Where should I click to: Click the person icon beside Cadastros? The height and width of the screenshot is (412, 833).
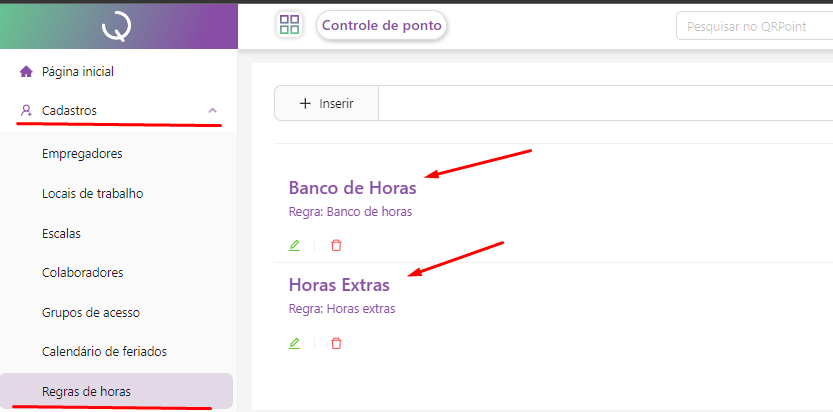pos(27,111)
